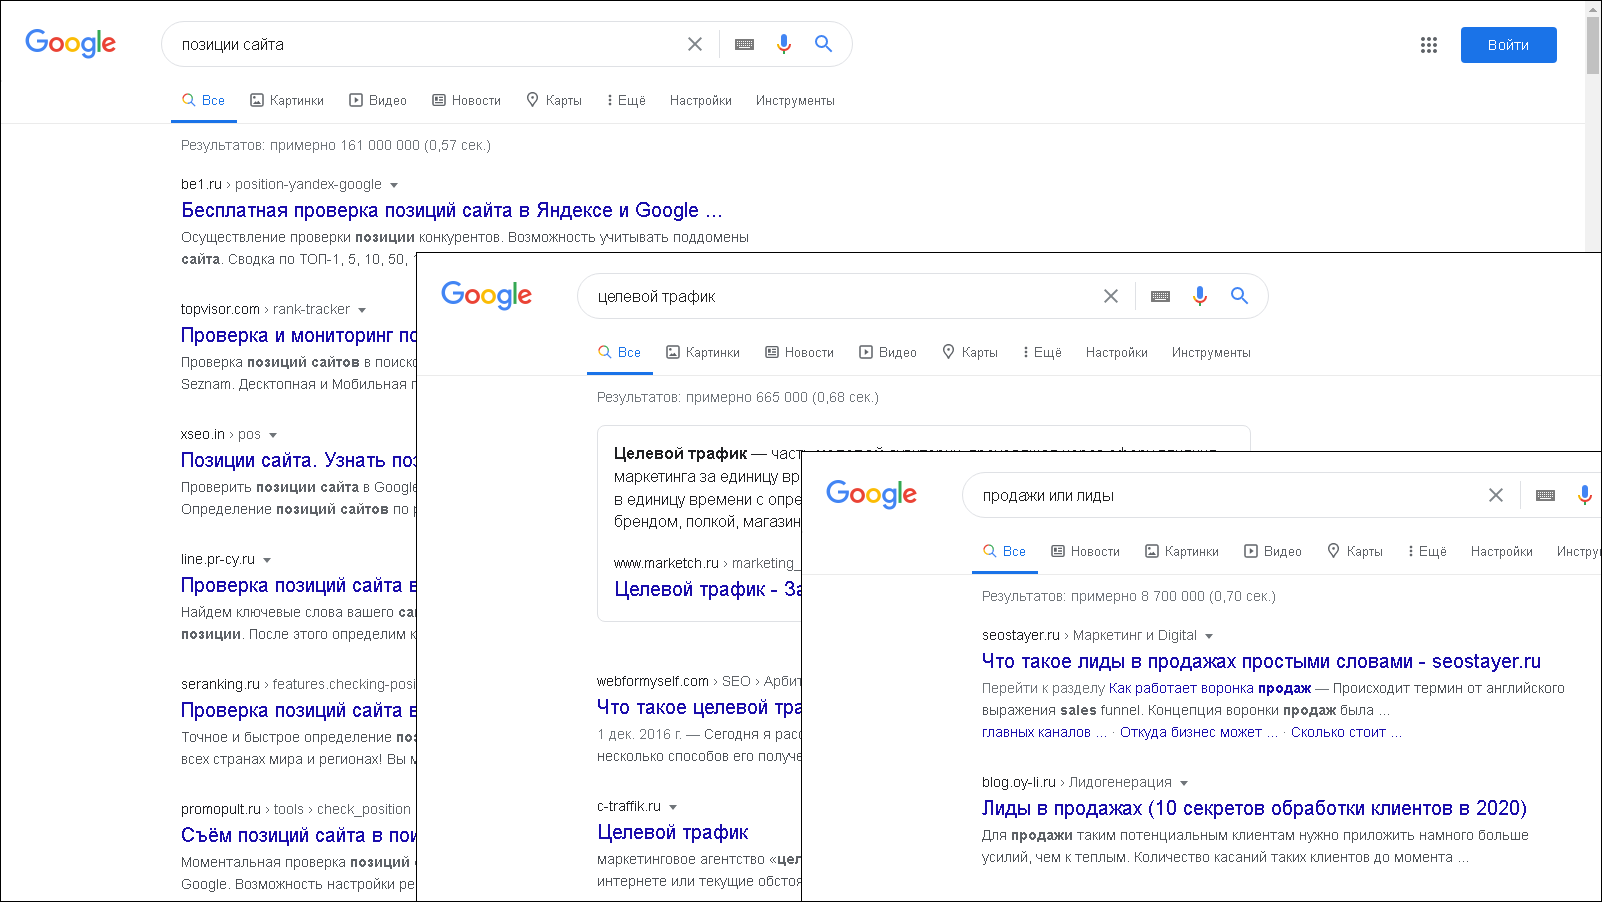Open the on-screen keyboard in the 'позиции сайта' search bar
The height and width of the screenshot is (902, 1602).
click(744, 44)
